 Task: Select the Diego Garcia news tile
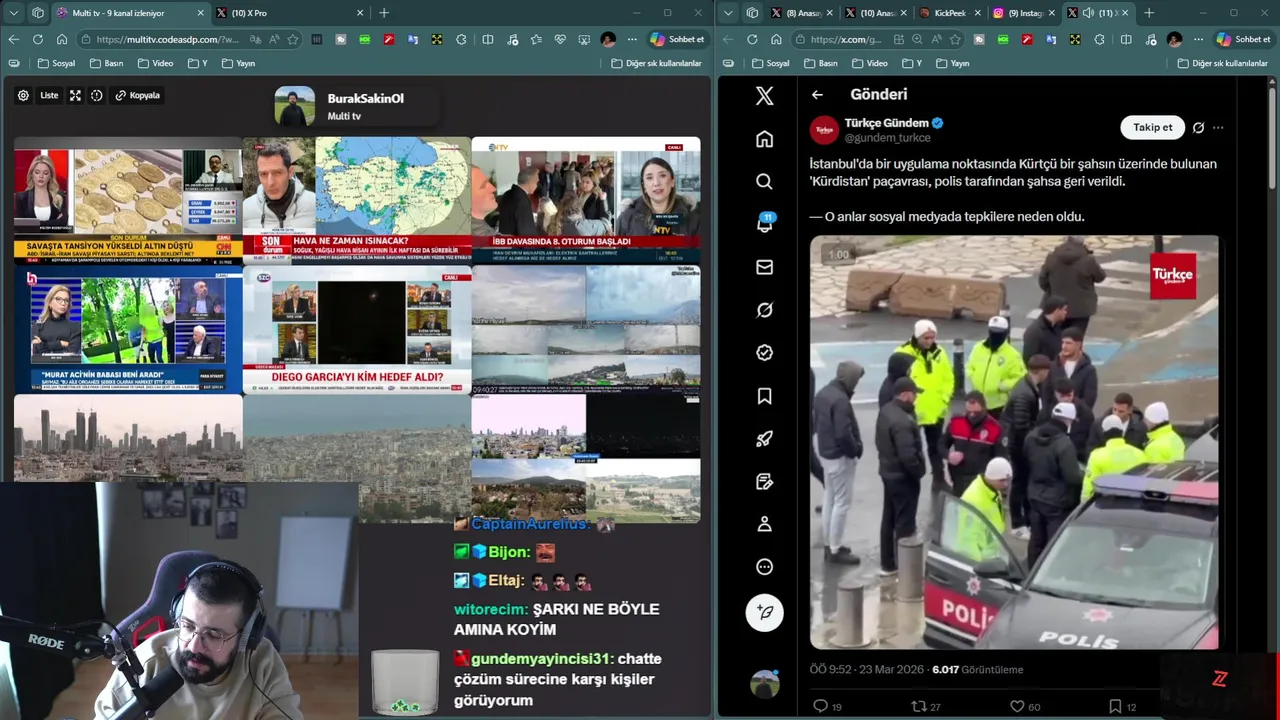point(357,329)
